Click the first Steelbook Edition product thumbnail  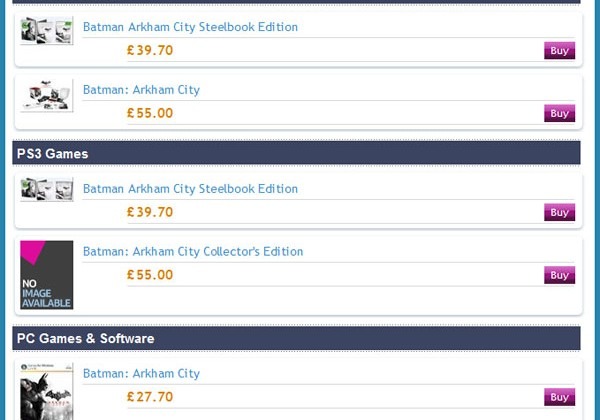[x=47, y=30]
